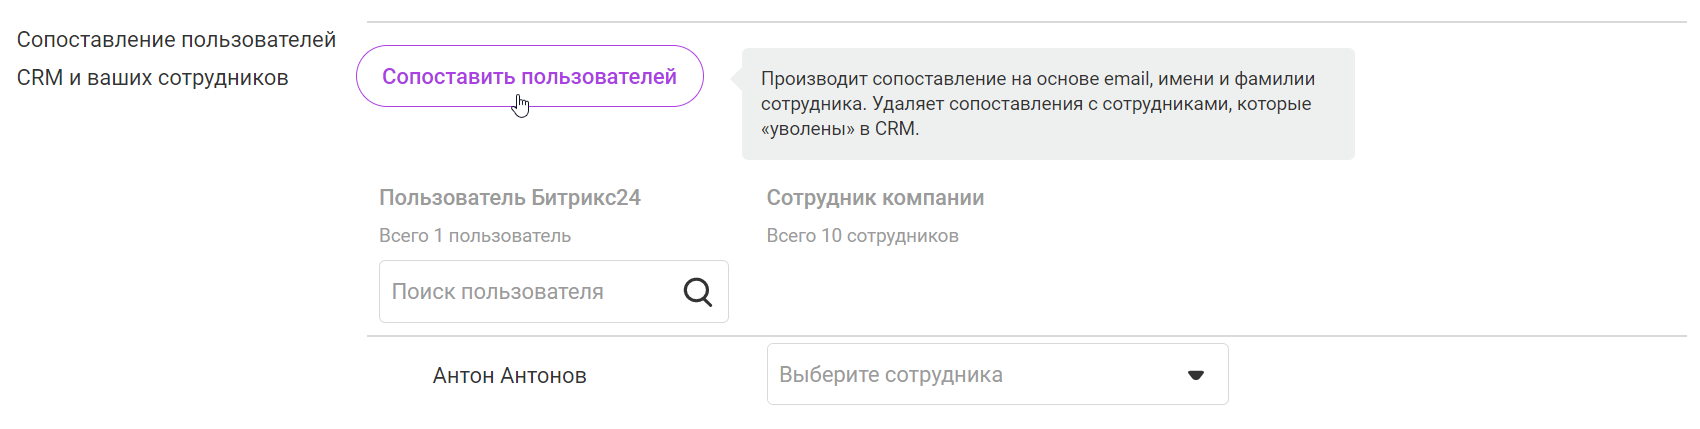Click the «уволены» в CRM tooltip line
Screen dimensions: 1700x429
point(839,129)
